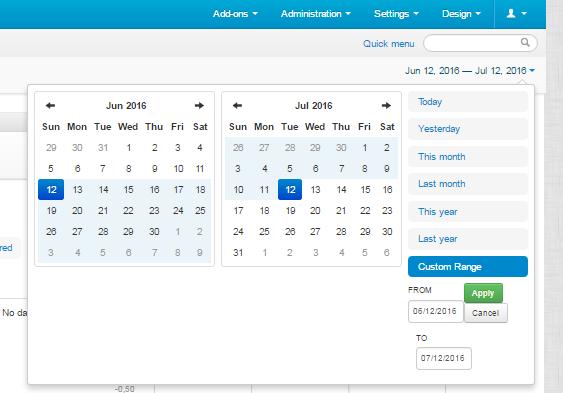This screenshot has width=563, height=393.
Task: Open the Add-ons menu
Action: pos(235,14)
